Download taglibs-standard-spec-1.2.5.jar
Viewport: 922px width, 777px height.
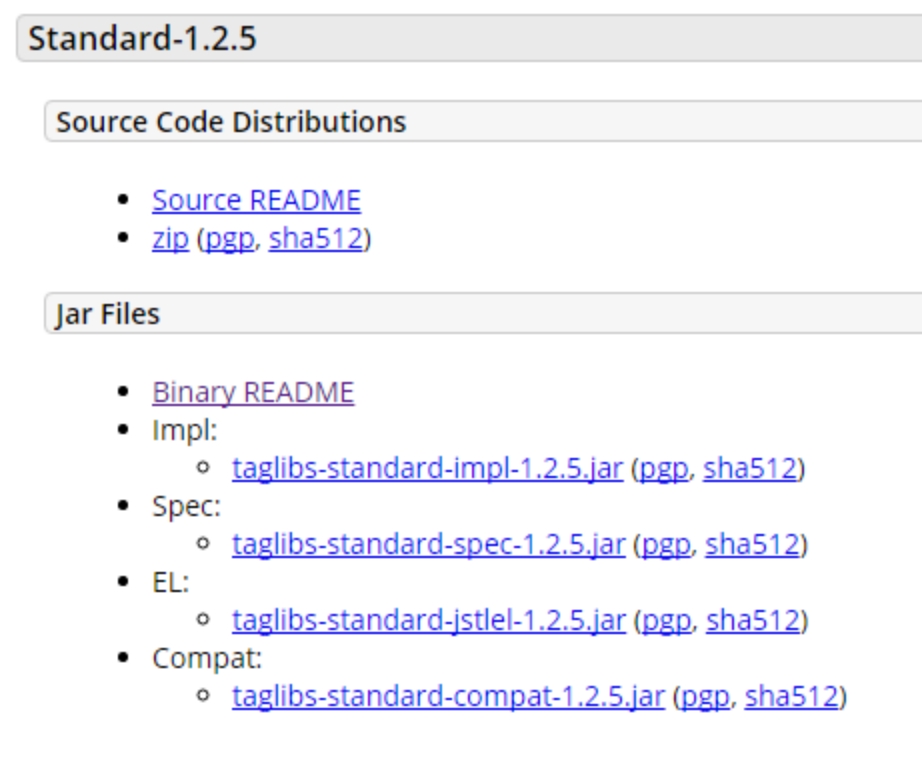(429, 545)
